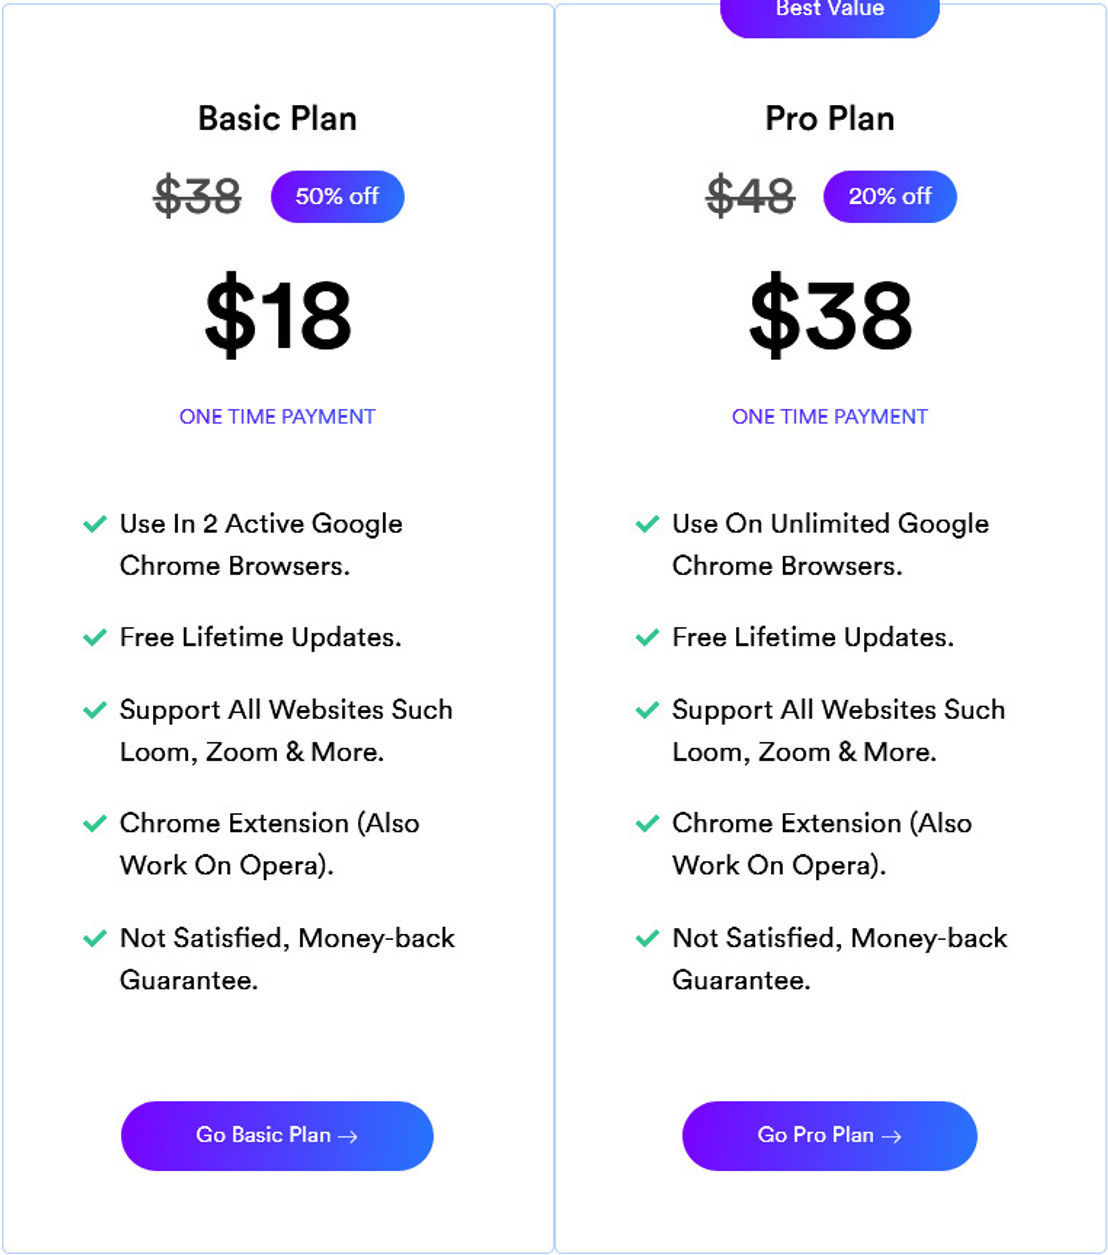Click Pro plan Free Lifetime Updates checkmark
1108x1255 pixels.
[648, 638]
